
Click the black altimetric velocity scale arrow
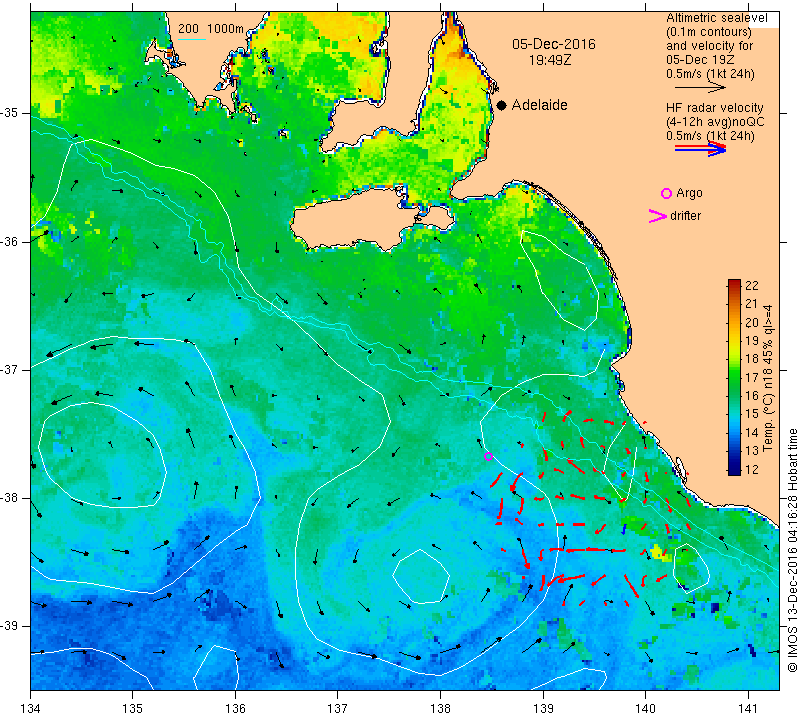700,88
